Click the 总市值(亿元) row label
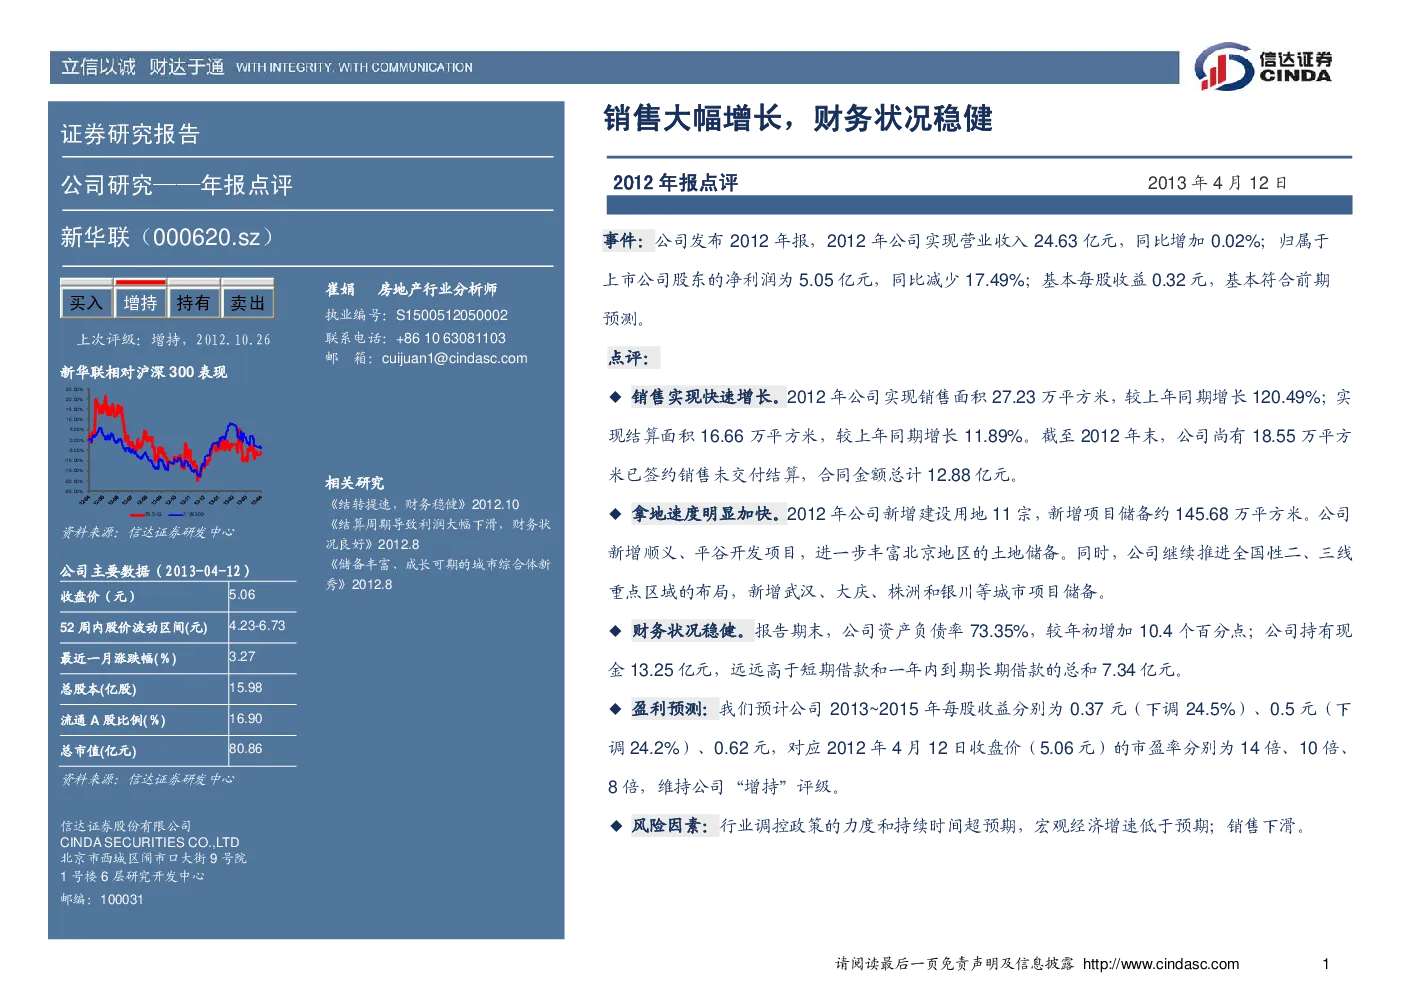This screenshot has height=992, width=1403. point(98,750)
